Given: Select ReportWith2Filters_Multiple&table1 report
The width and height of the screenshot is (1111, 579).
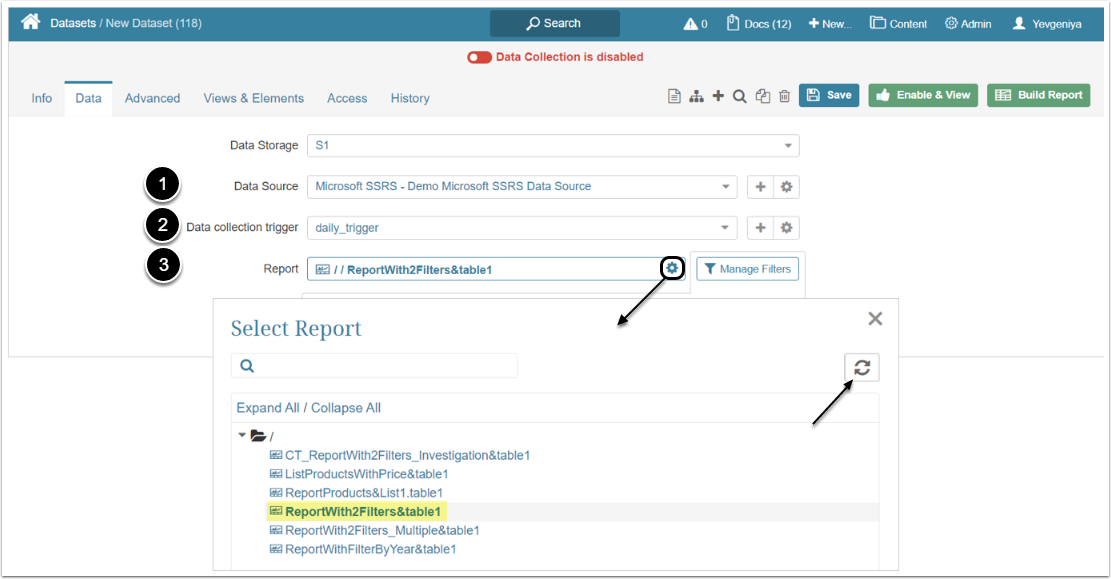Looking at the screenshot, I should 374,531.
